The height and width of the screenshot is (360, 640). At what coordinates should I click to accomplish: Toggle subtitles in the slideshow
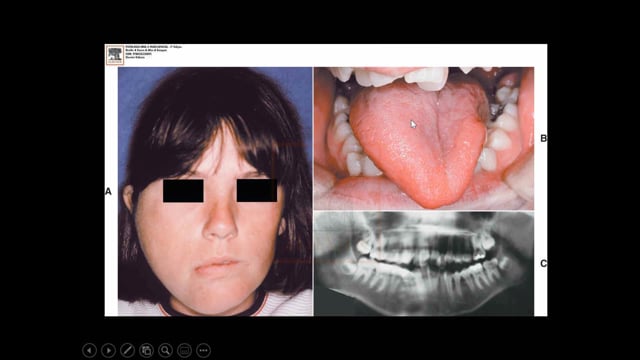[x=184, y=350]
